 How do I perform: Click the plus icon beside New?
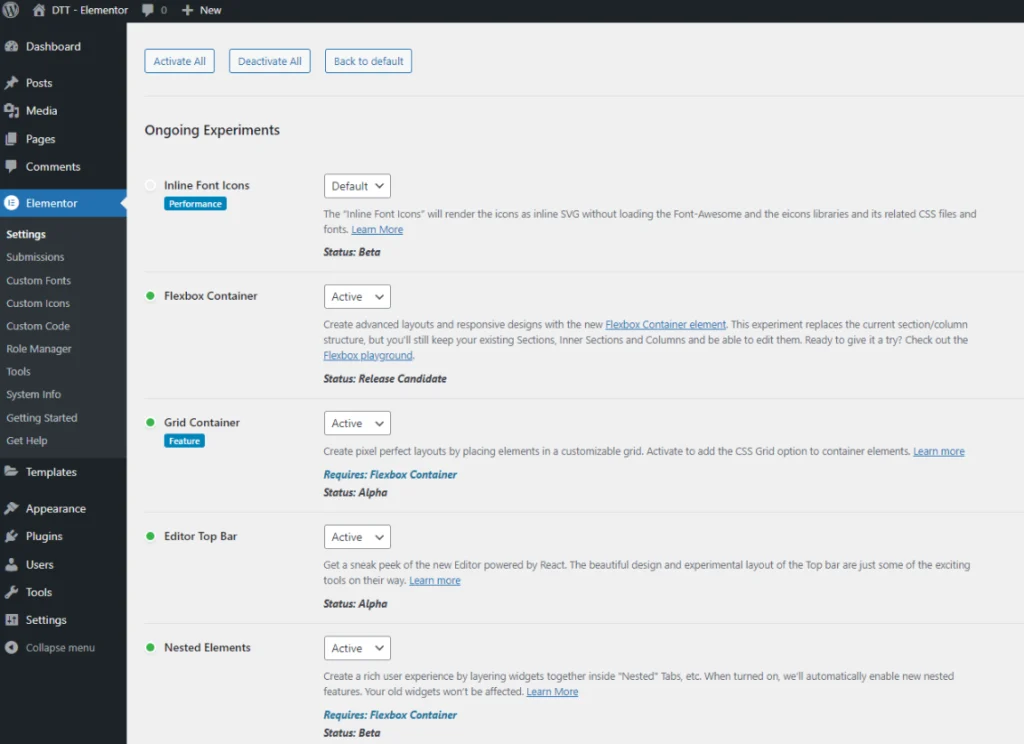tap(187, 10)
